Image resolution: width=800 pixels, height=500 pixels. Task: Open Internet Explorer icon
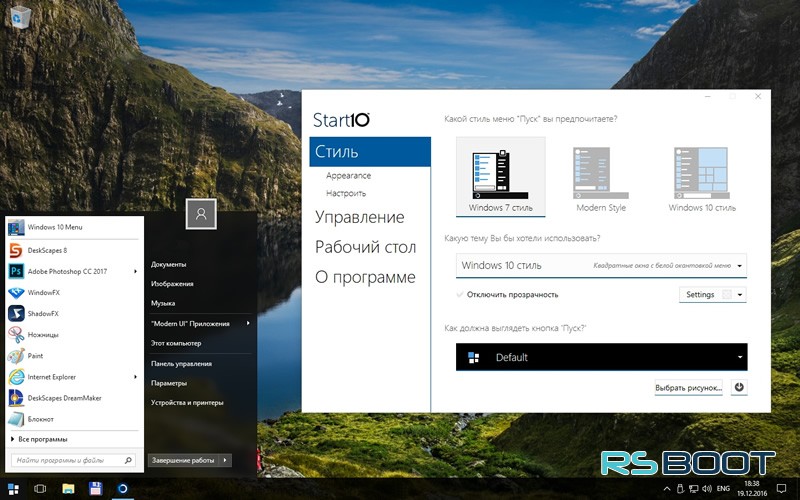pyautogui.click(x=16, y=377)
